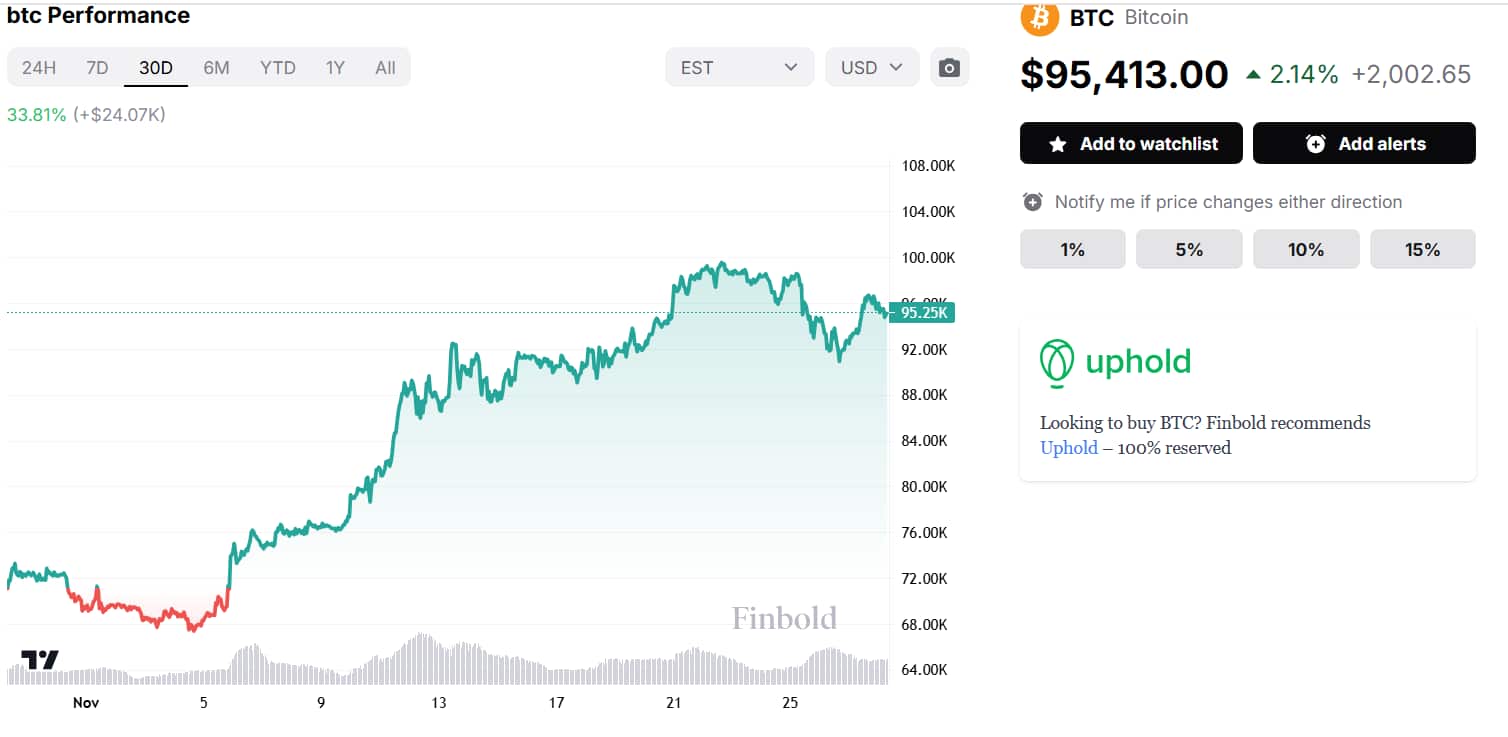1508x737 pixels.
Task: Select the 1% price change alert
Action: pyautogui.click(x=1072, y=249)
